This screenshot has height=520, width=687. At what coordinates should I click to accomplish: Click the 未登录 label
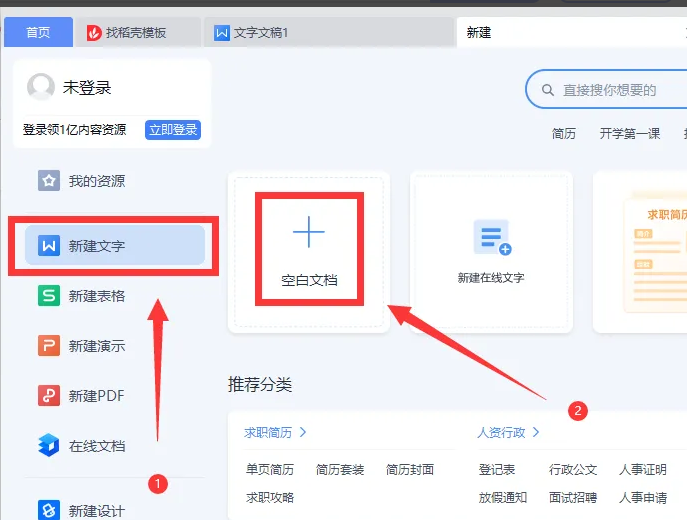[x=87, y=87]
